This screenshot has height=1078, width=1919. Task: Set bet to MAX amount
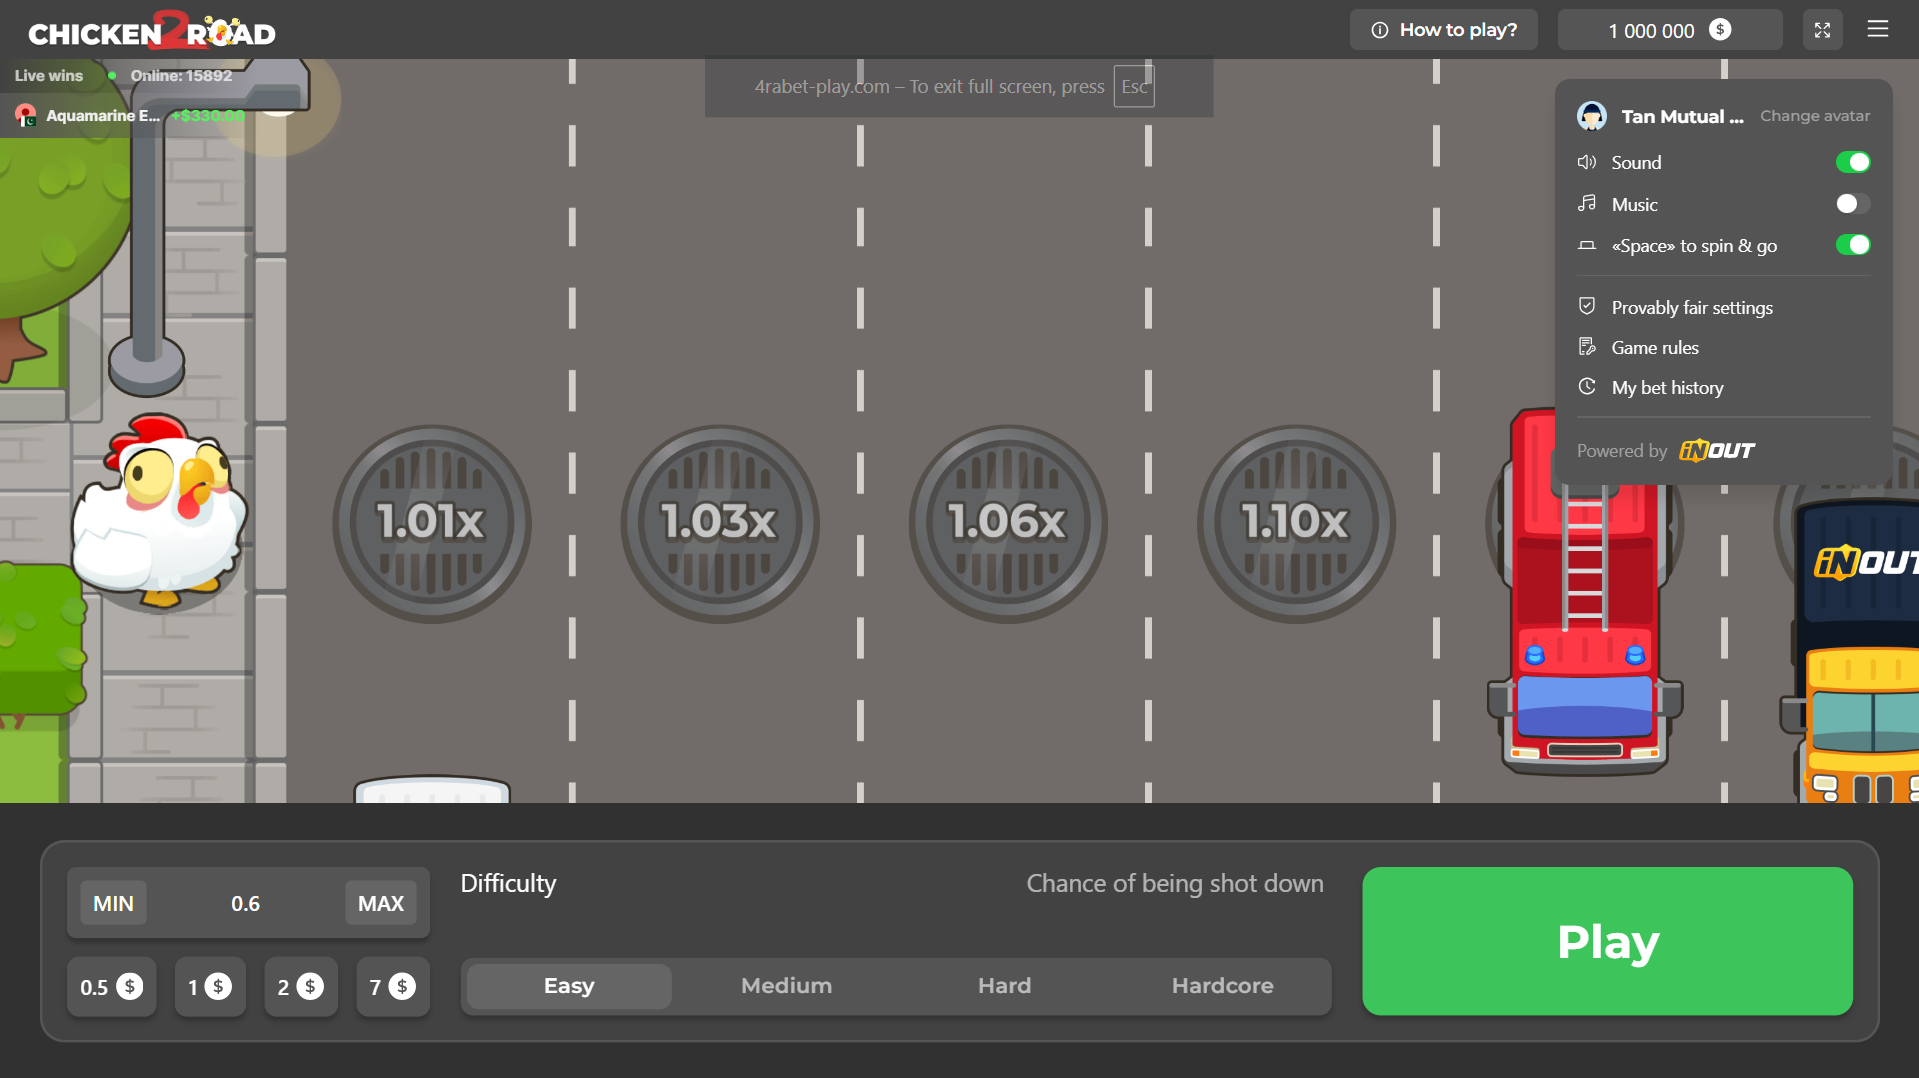[380, 904]
